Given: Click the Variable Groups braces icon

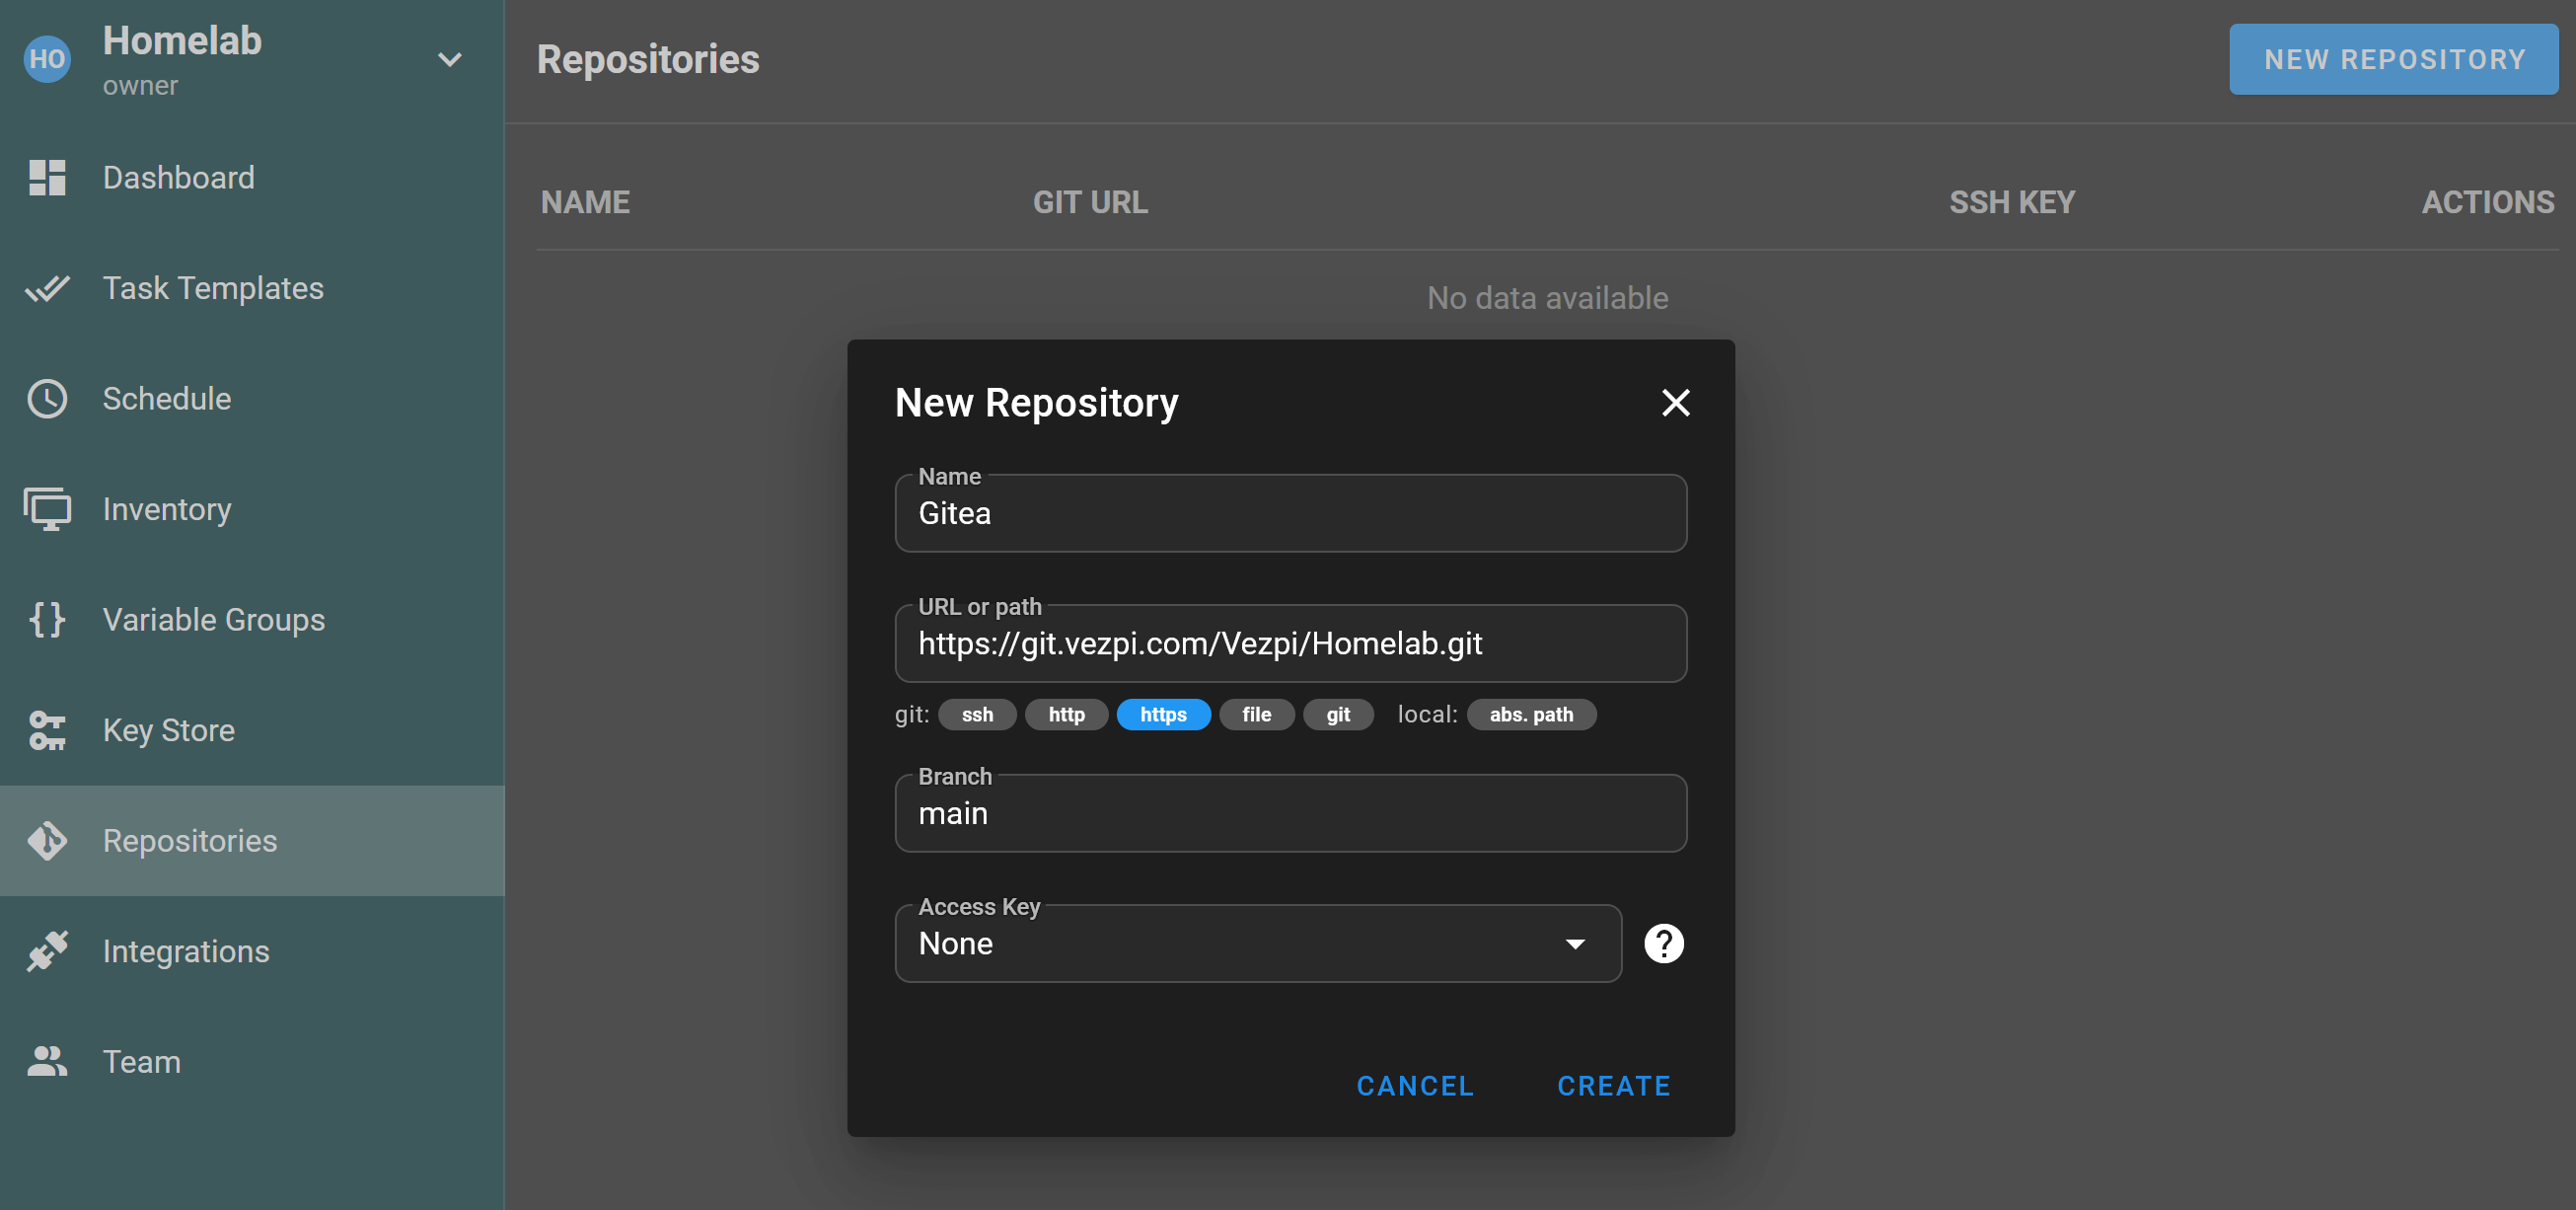Looking at the screenshot, I should tap(47, 620).
